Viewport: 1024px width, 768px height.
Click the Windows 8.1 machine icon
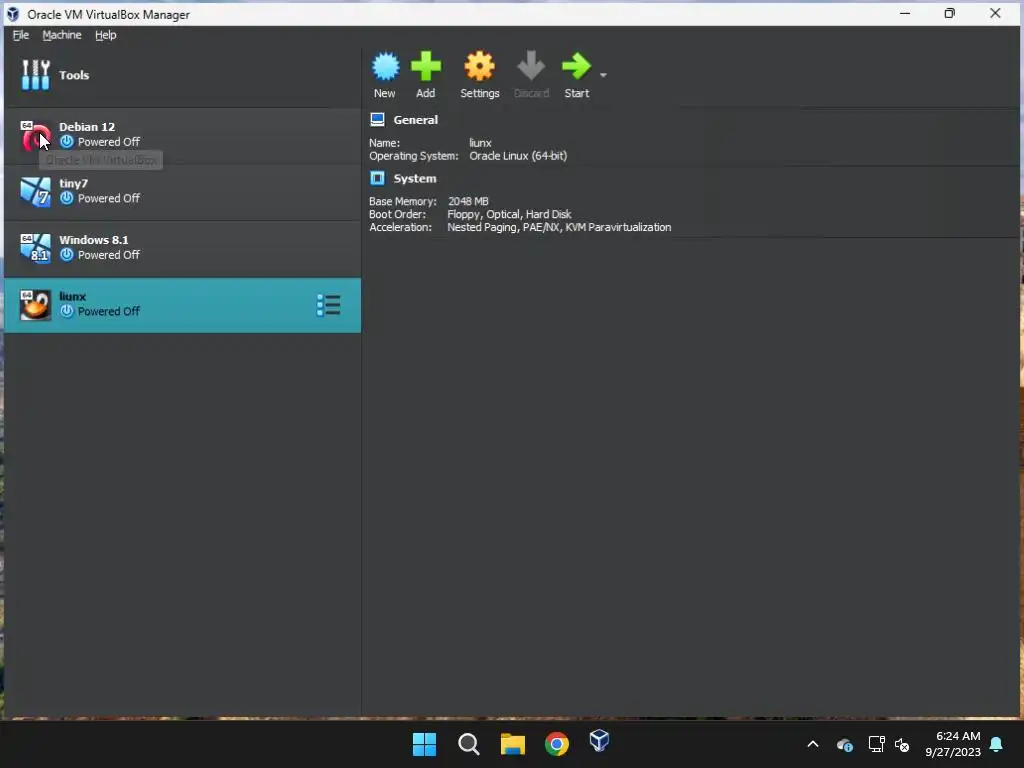pyautogui.click(x=35, y=248)
